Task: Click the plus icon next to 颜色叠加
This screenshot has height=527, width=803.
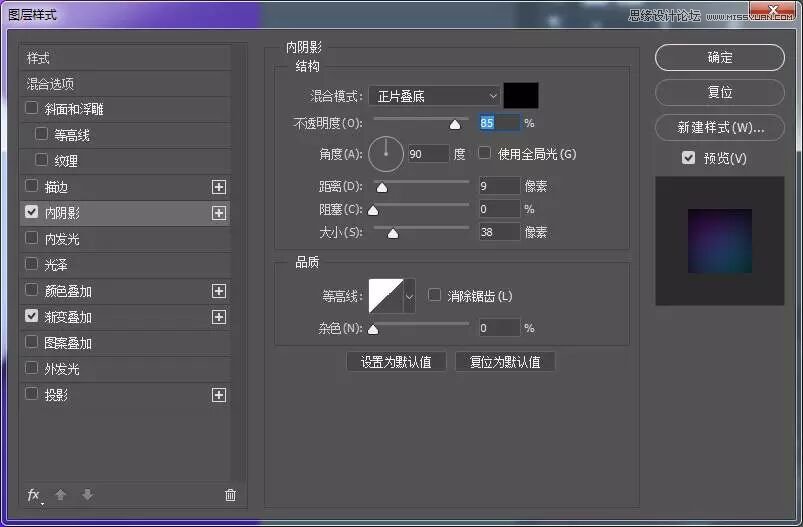Action: click(x=219, y=291)
